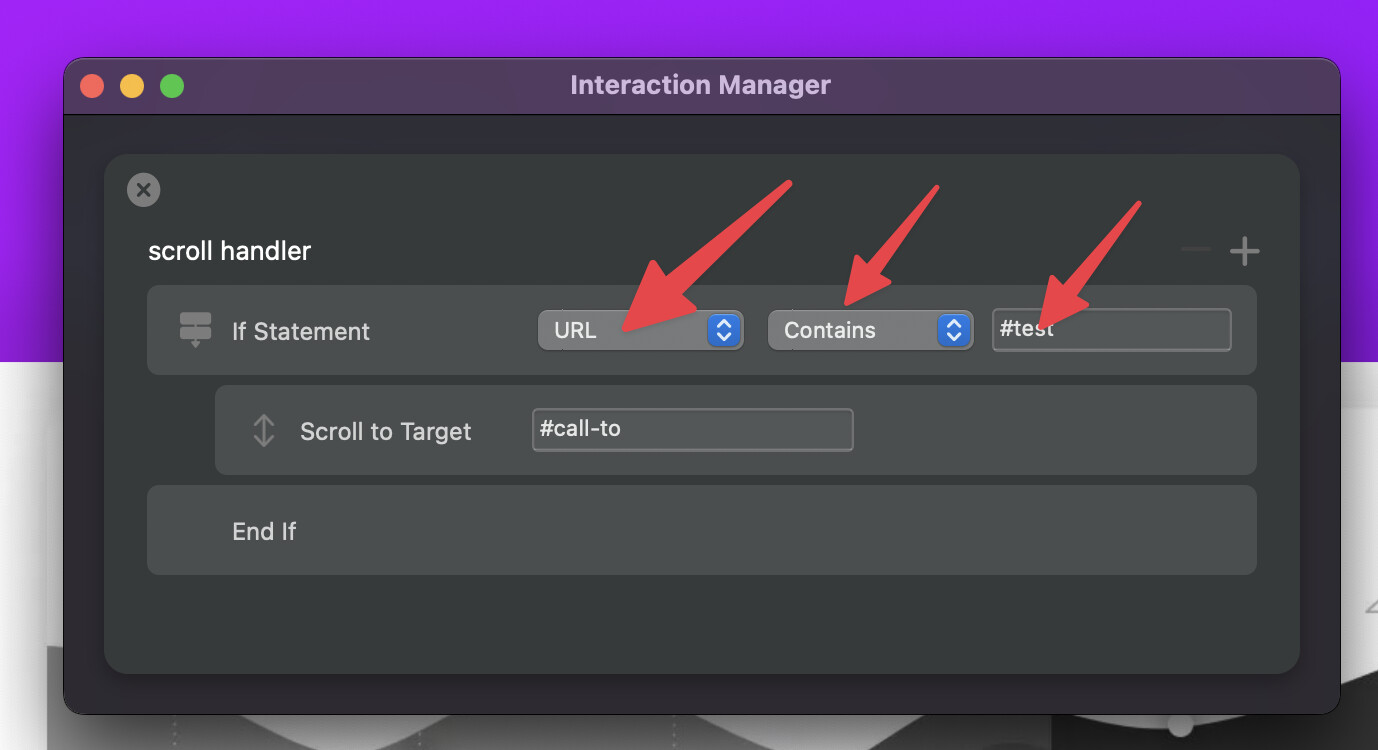Close the scroll handler panel with the gray X
Viewport: 1378px width, 750px height.
[x=144, y=190]
